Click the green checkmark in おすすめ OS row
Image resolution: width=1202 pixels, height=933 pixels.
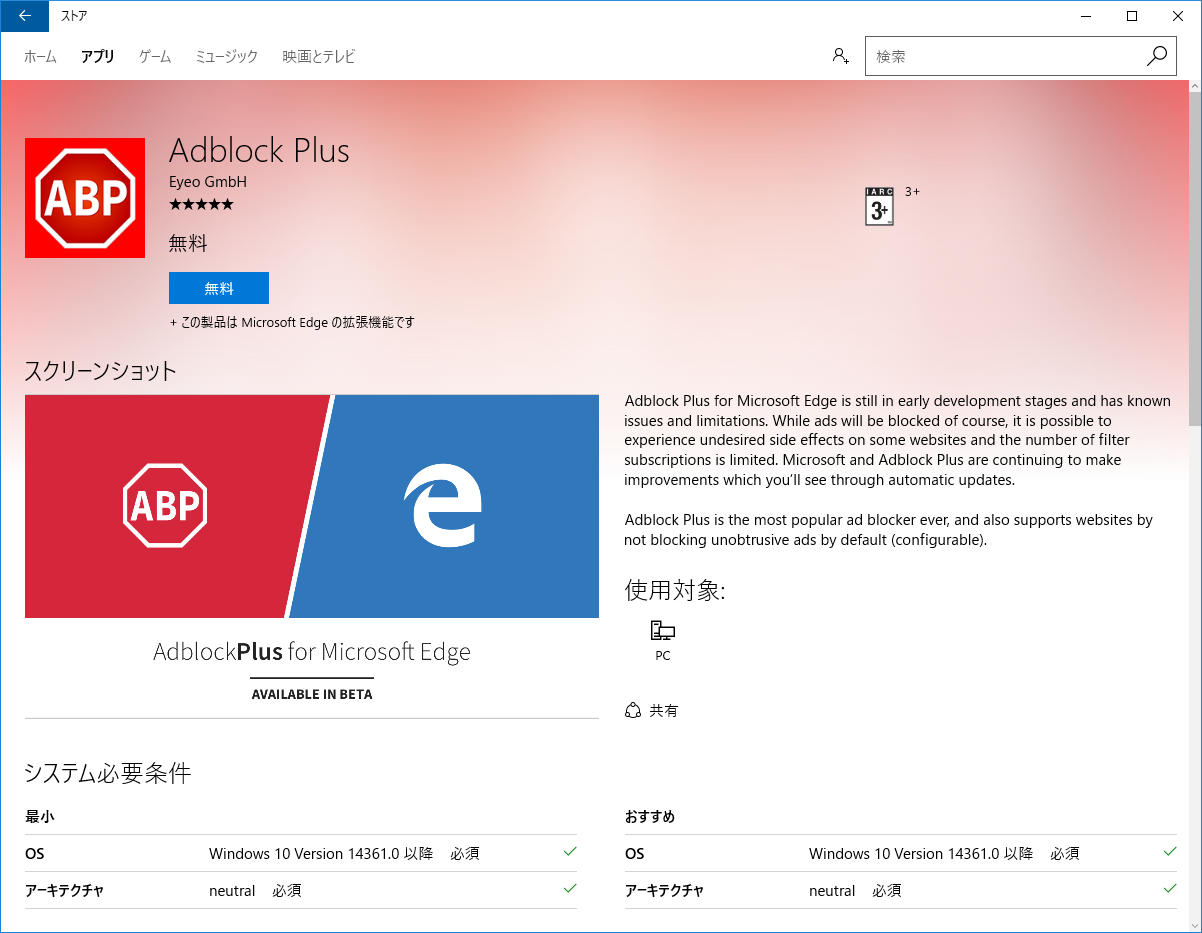point(1170,852)
